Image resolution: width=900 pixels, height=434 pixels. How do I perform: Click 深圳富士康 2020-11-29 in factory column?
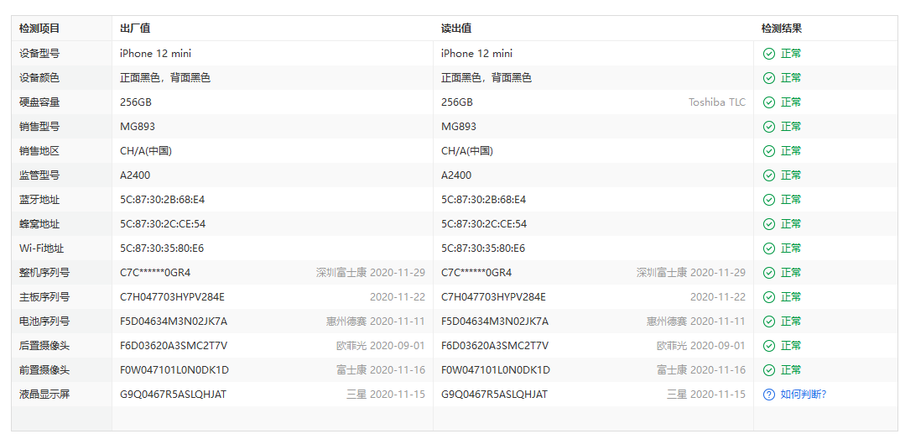(x=371, y=273)
